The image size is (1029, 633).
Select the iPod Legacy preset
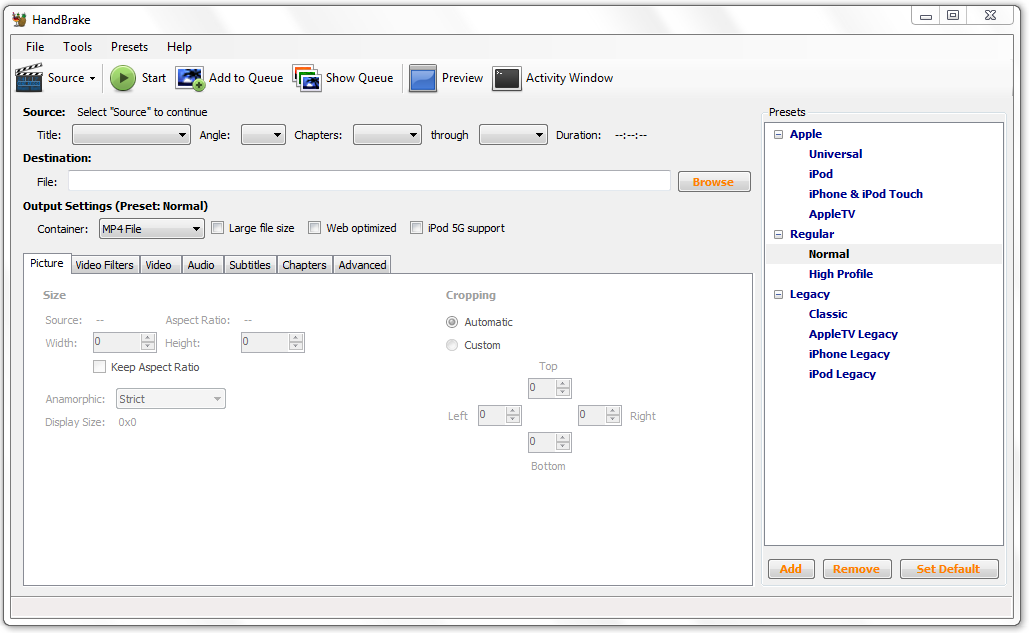point(843,375)
